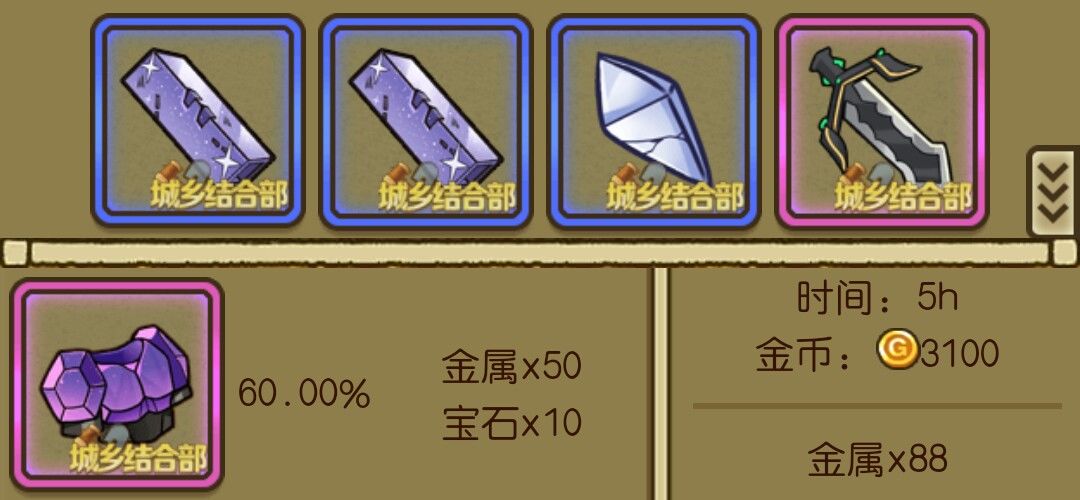Viewport: 1080px width, 500px height.
Task: Click 城乡结合部 label on the purple armor
Action: (x=139, y=459)
